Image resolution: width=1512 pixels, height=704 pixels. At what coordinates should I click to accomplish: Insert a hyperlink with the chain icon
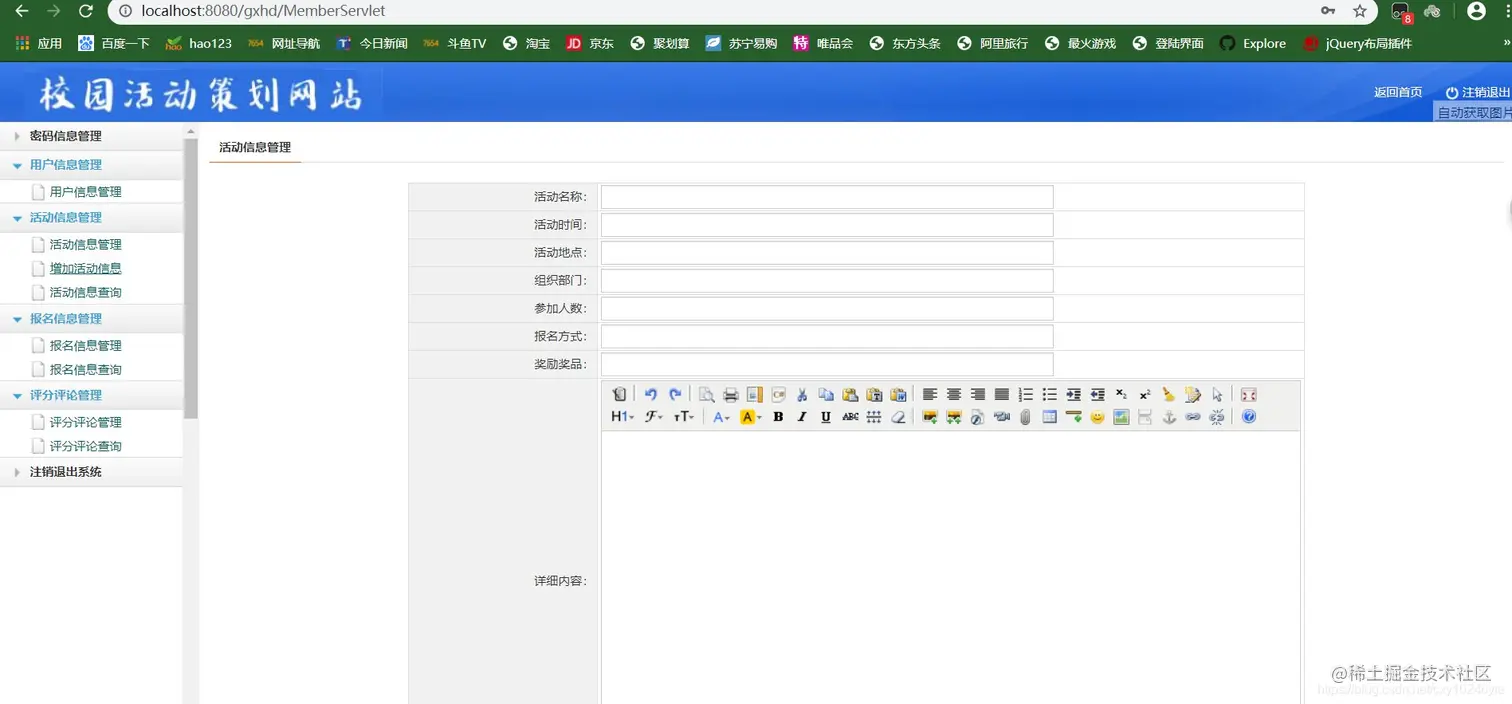tap(1193, 417)
